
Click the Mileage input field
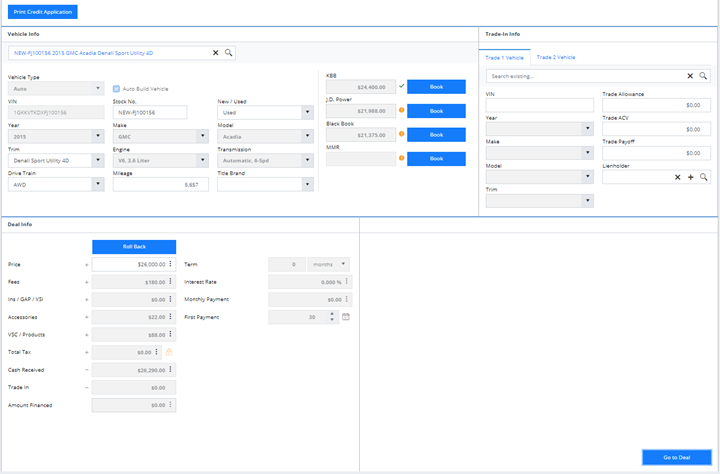point(161,185)
